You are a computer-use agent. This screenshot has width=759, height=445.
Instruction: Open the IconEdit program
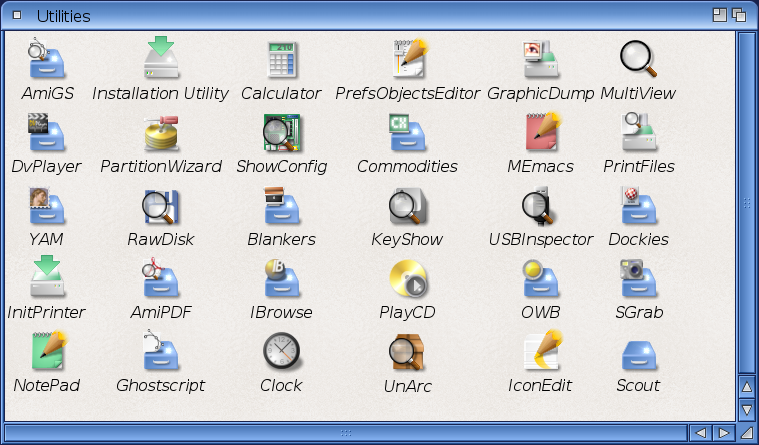point(540,354)
